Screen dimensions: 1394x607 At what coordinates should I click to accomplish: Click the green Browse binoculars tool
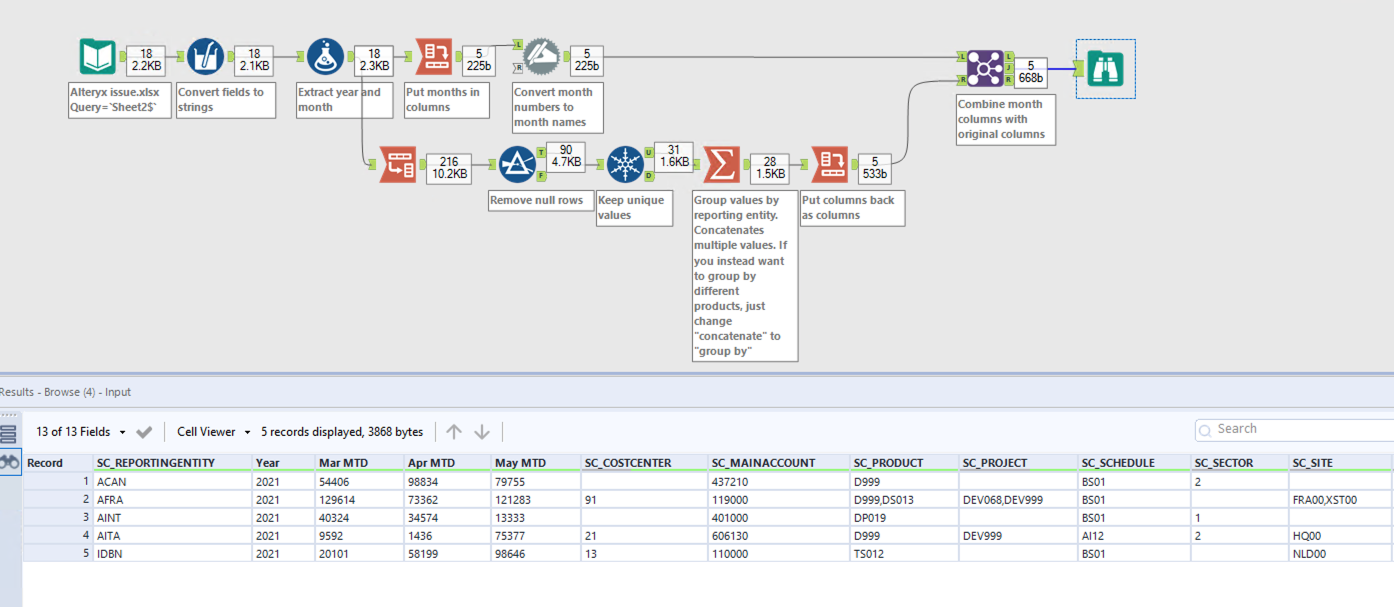1105,68
